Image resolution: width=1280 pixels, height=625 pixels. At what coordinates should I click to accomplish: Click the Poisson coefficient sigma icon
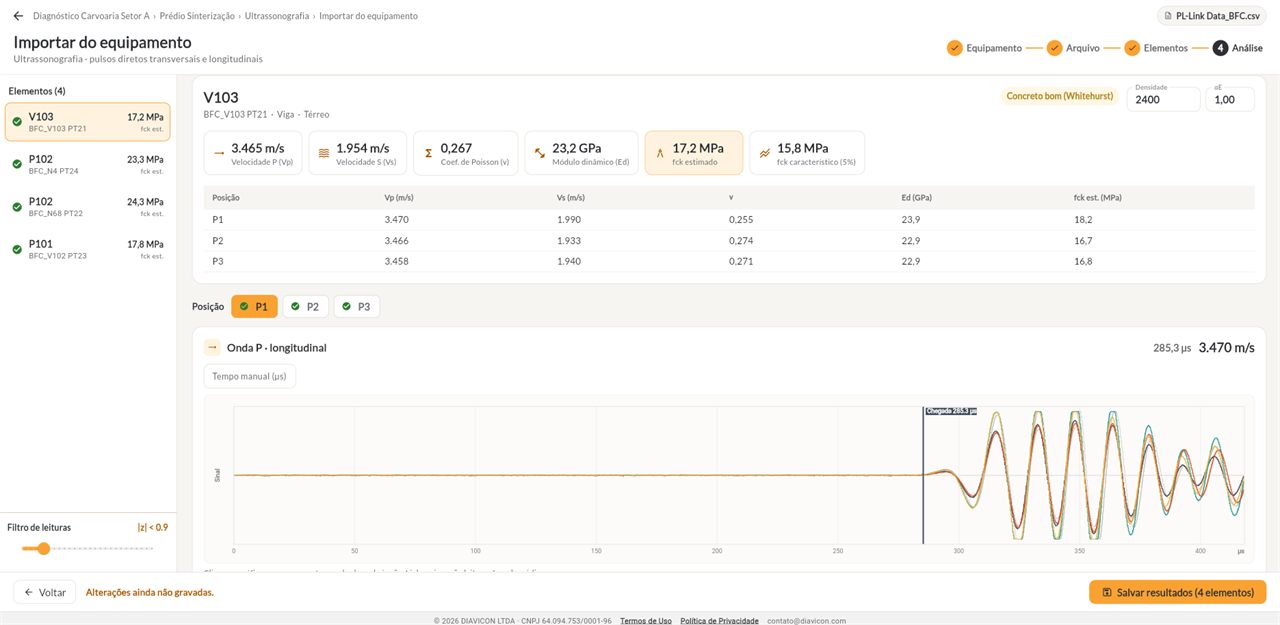429,153
